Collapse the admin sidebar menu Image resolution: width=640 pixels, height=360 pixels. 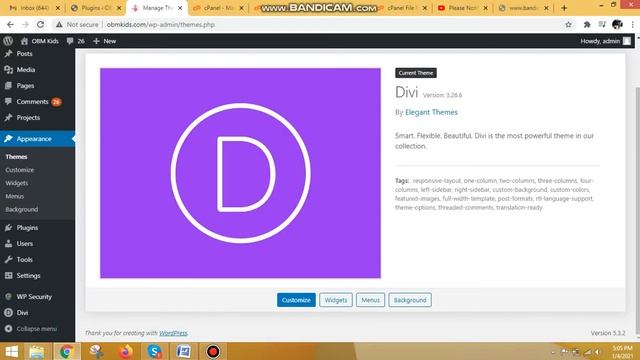37,329
